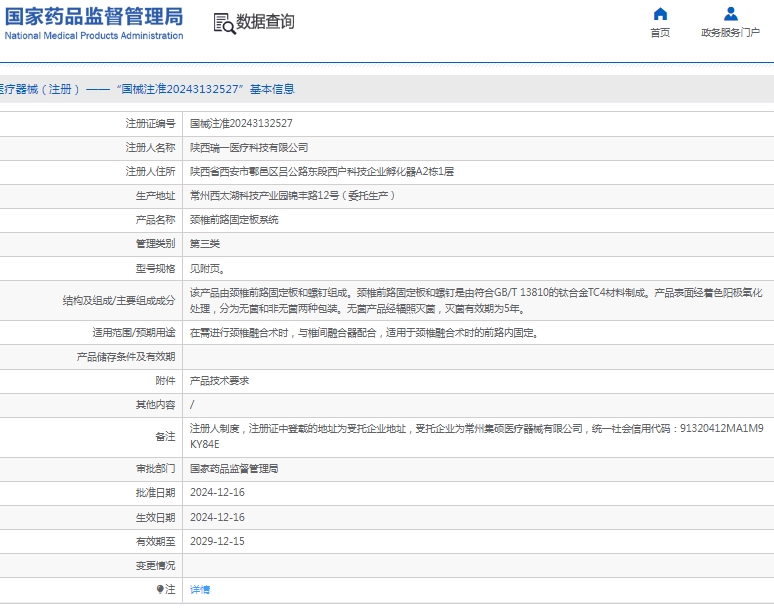The width and height of the screenshot is (774, 609).
Task: Click the home icon above 首页
Action: [x=660, y=14]
